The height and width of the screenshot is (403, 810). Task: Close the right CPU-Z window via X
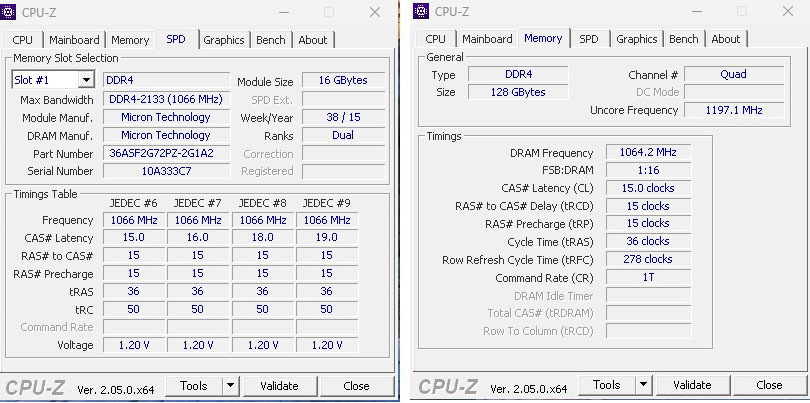click(788, 11)
